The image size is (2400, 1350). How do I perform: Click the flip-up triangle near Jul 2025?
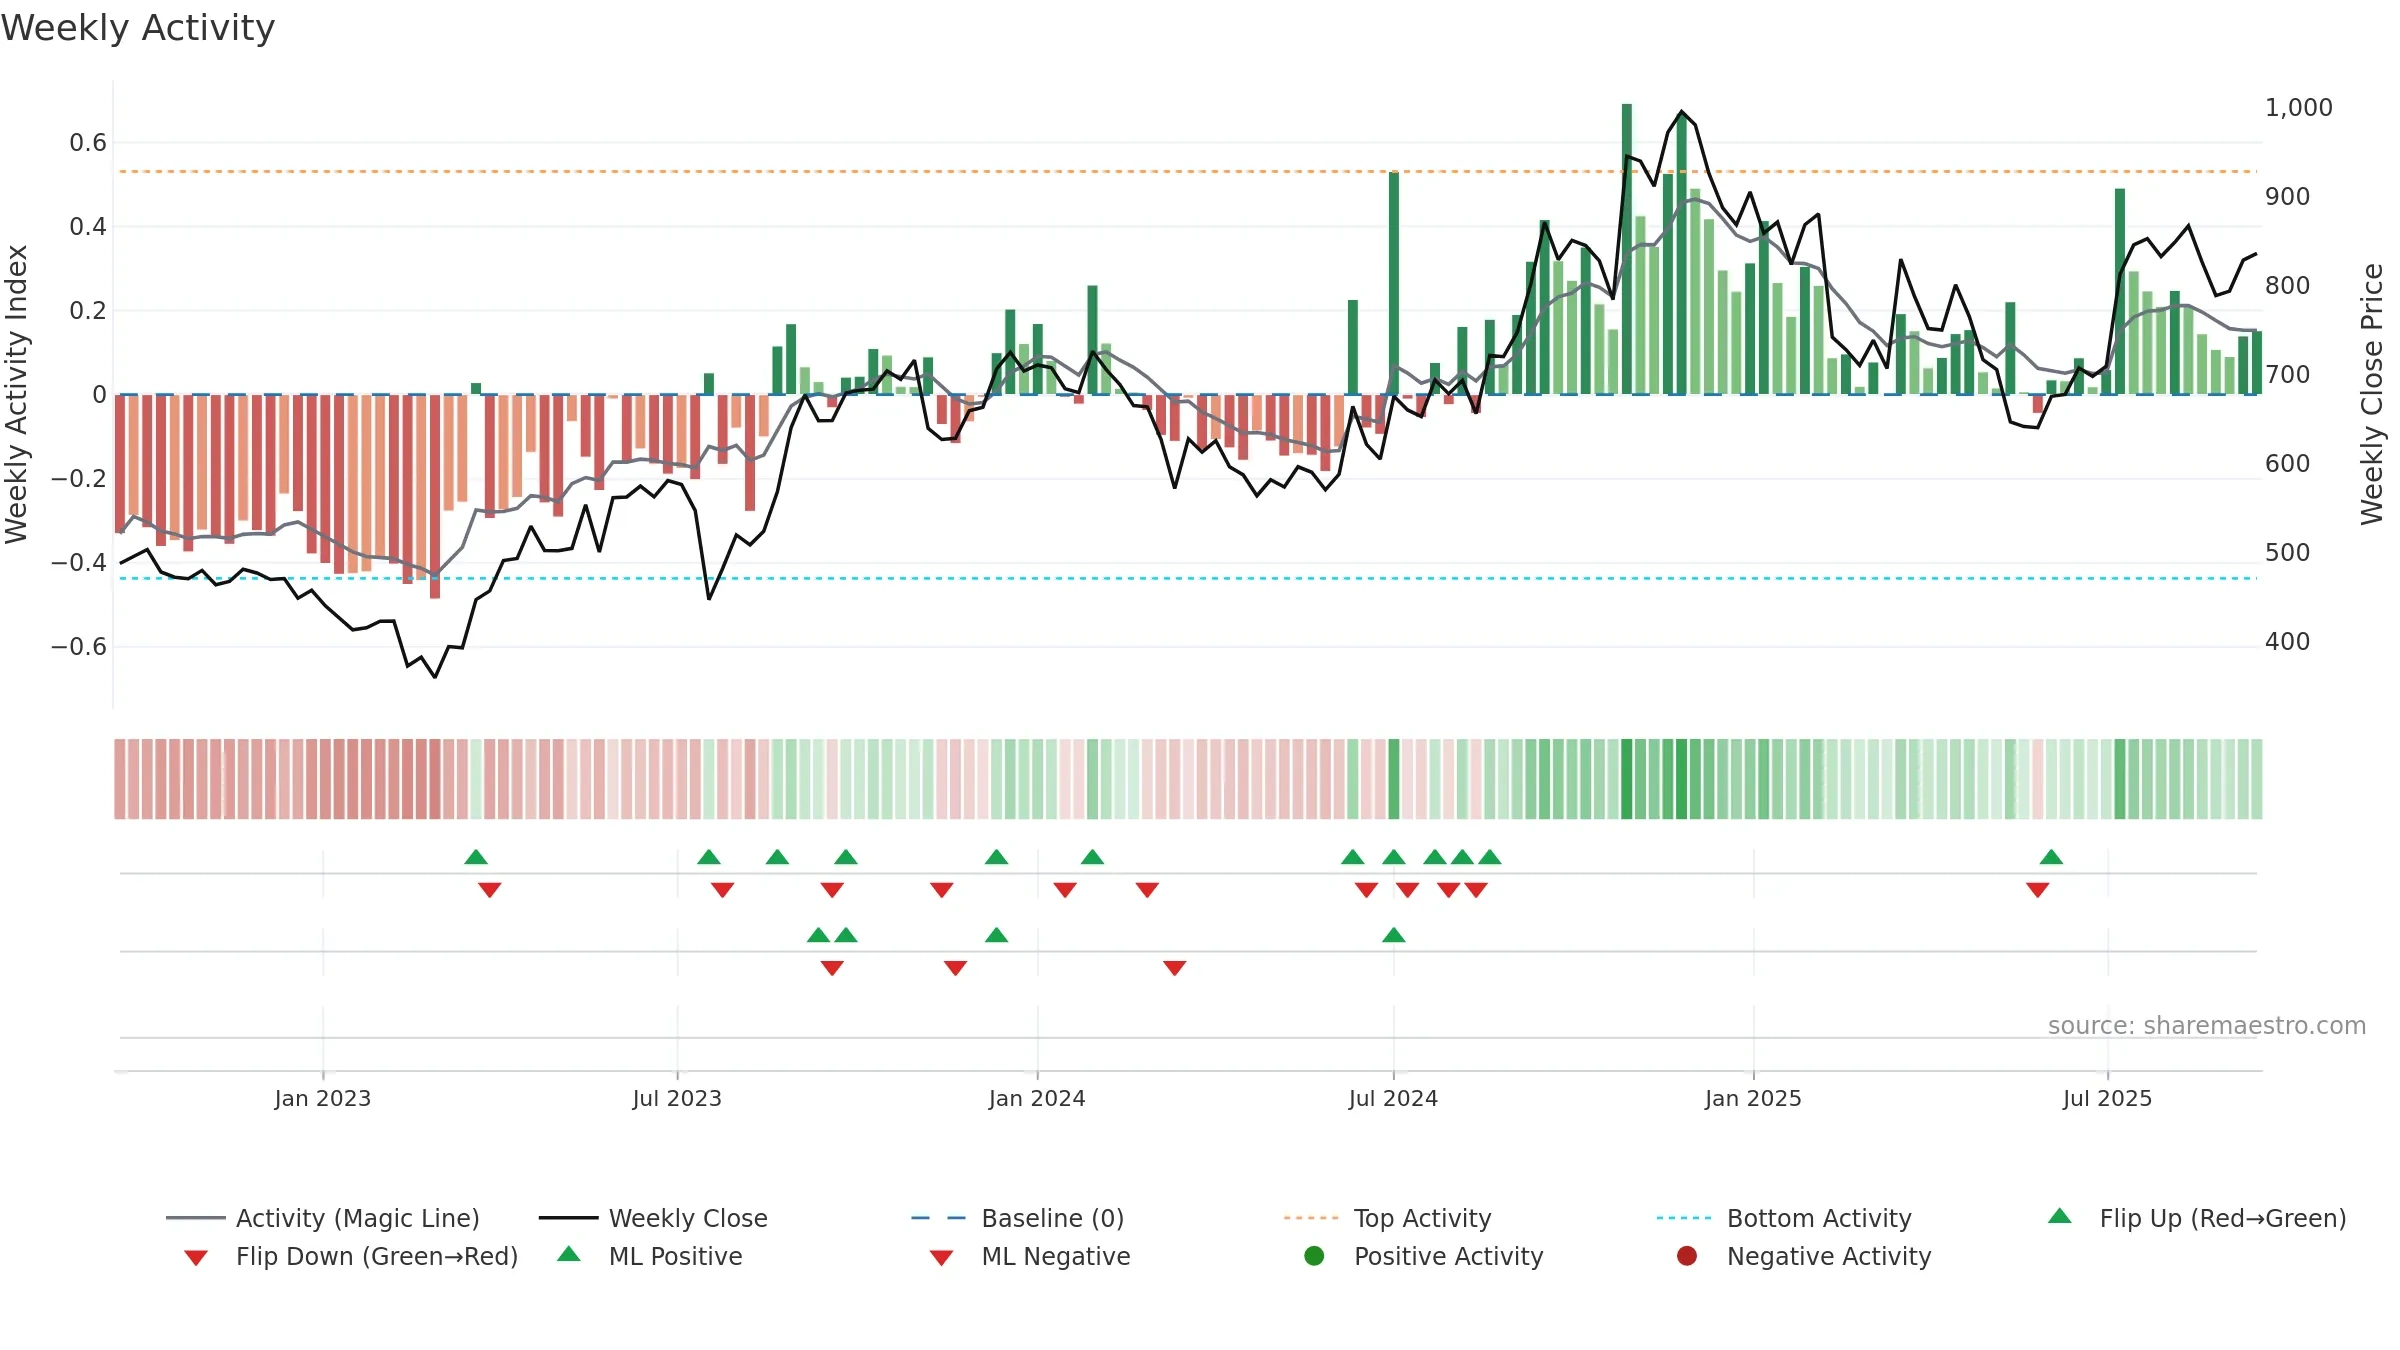point(2051,857)
